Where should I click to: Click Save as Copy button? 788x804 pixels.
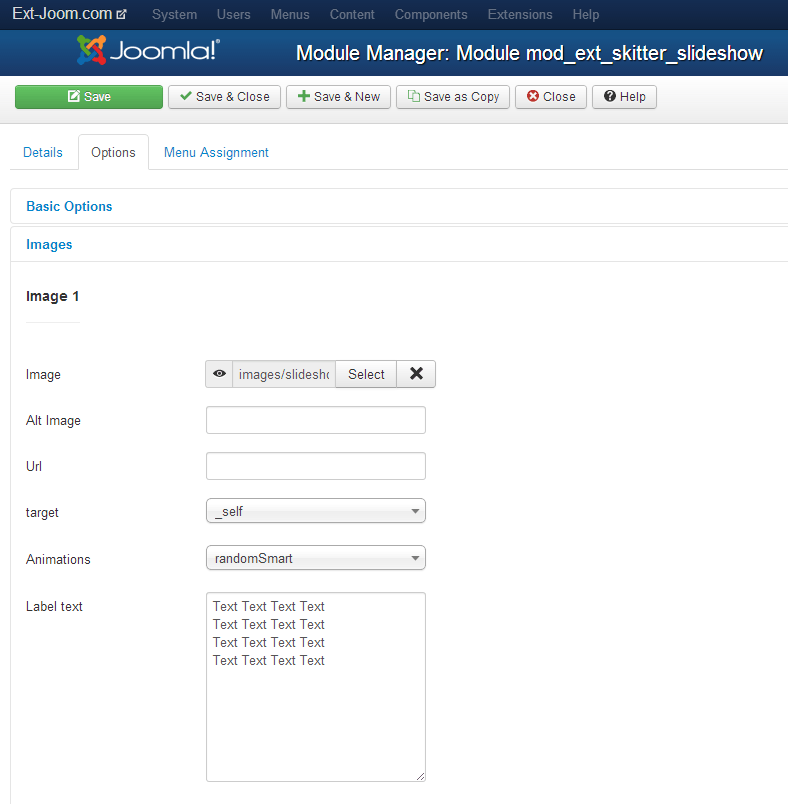tap(453, 97)
